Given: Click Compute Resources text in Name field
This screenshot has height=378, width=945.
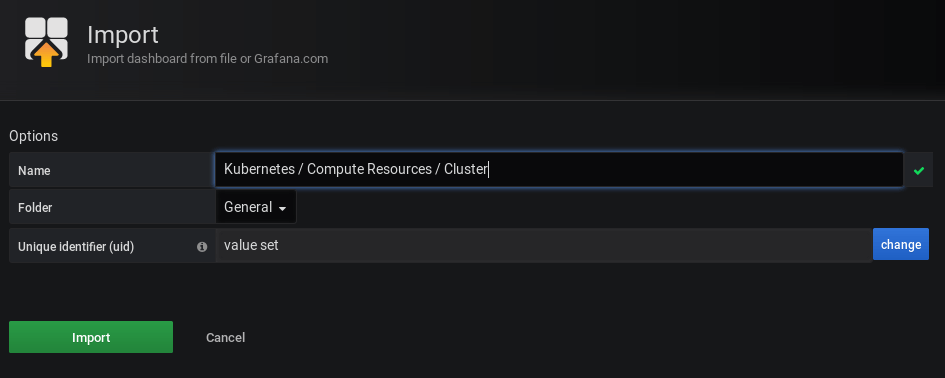Looking at the screenshot, I should (369, 169).
